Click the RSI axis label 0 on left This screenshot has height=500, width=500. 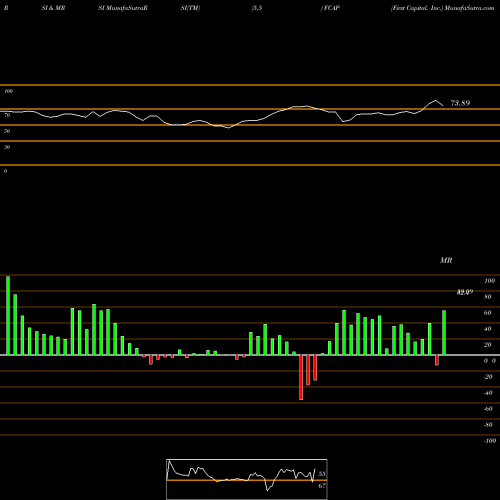[5, 171]
